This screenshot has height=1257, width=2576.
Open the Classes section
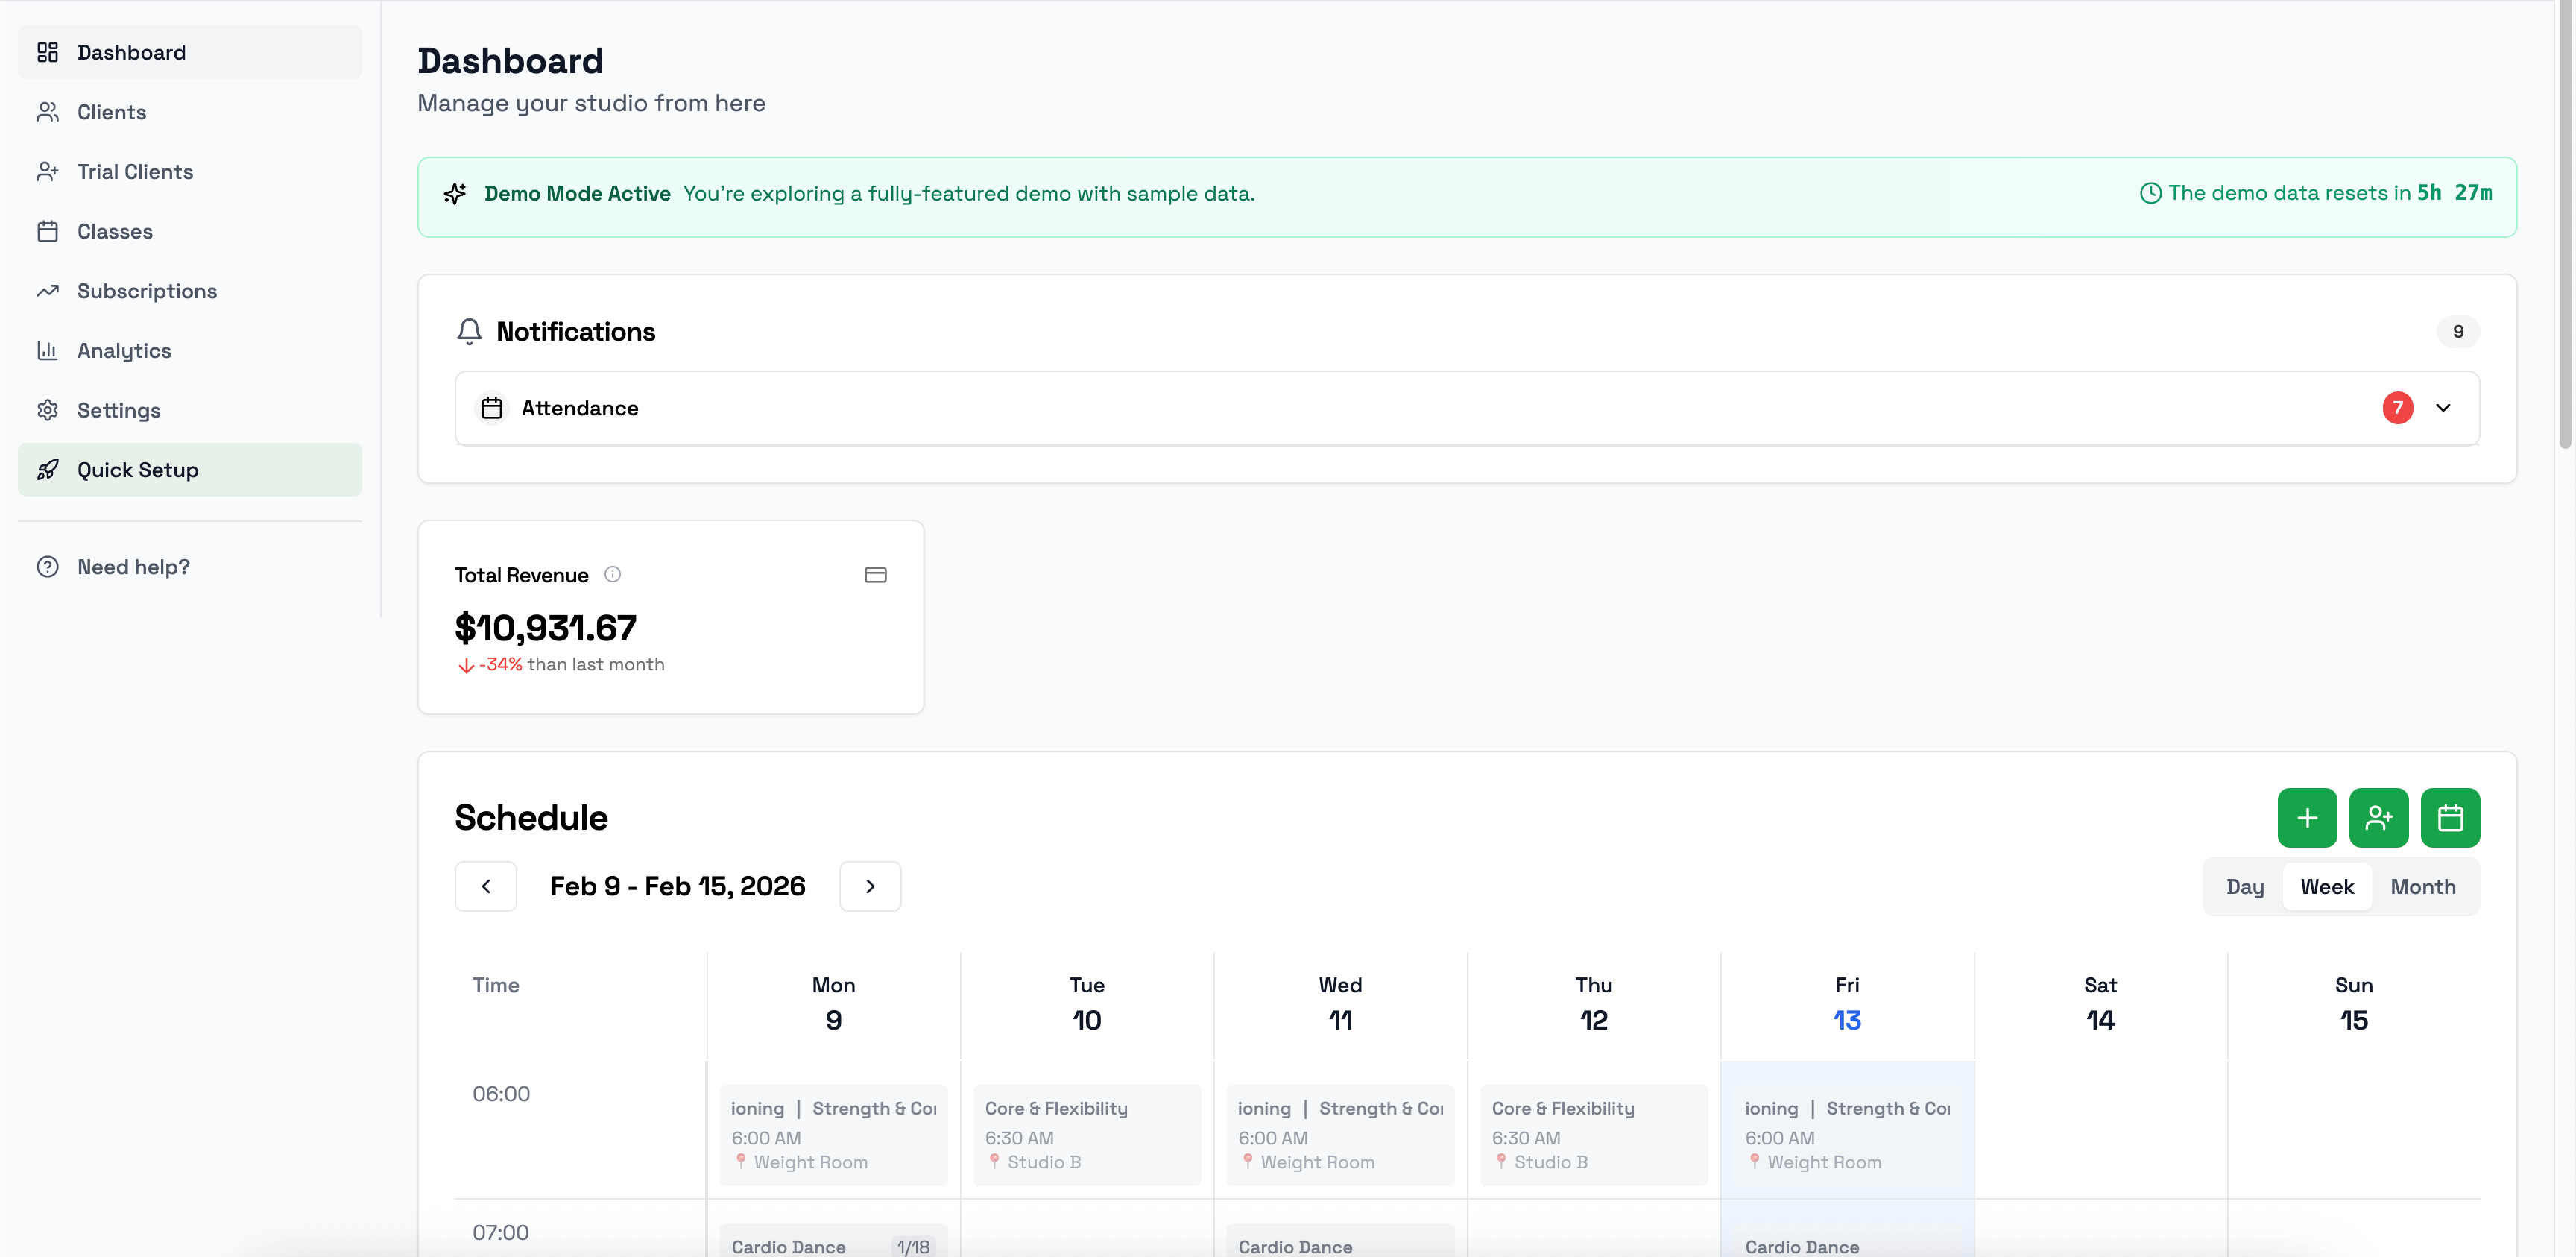pyautogui.click(x=114, y=231)
